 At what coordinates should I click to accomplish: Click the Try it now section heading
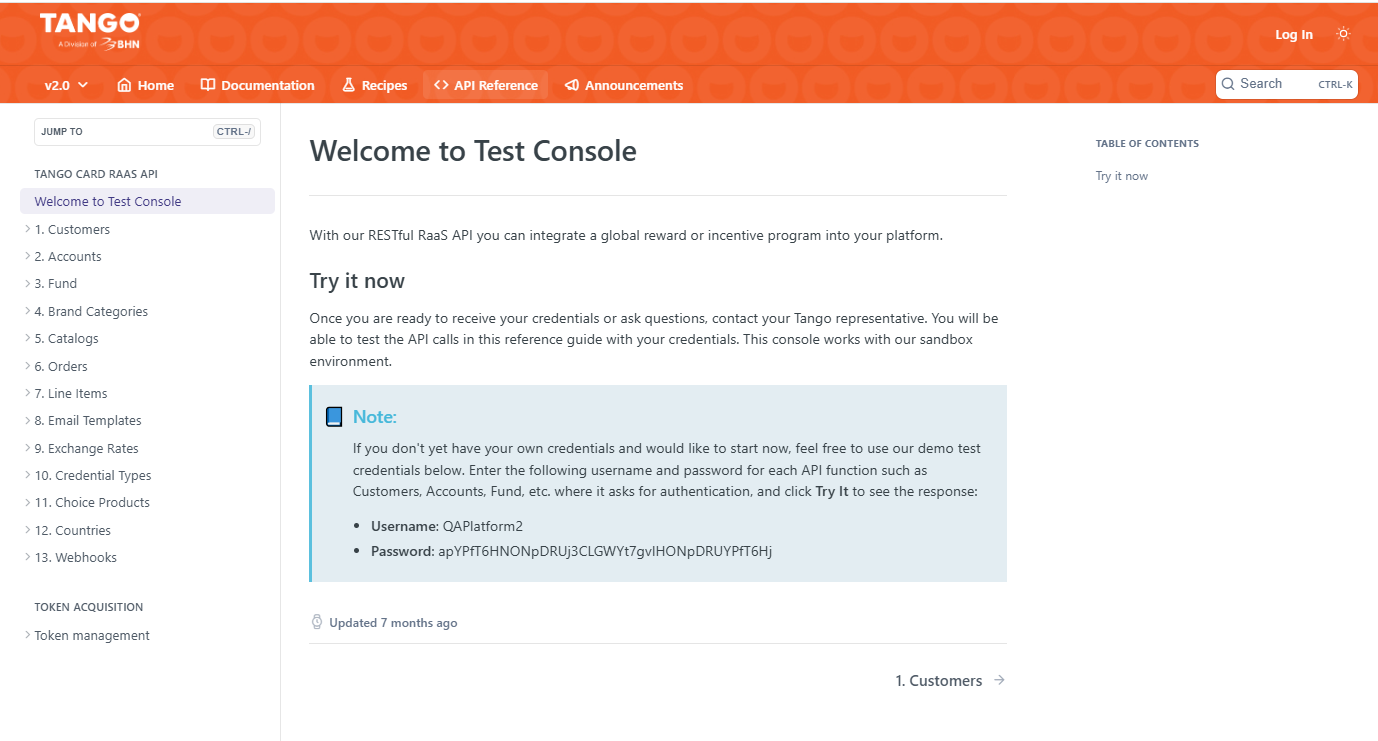357,280
